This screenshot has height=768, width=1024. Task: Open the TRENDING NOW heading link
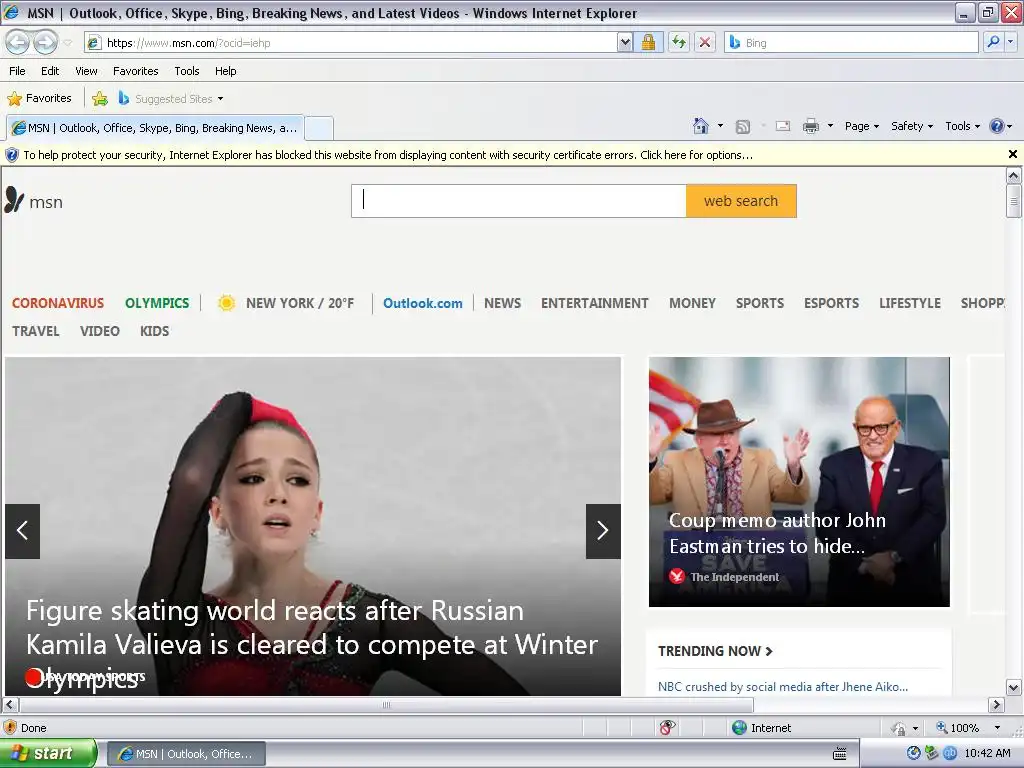(715, 651)
